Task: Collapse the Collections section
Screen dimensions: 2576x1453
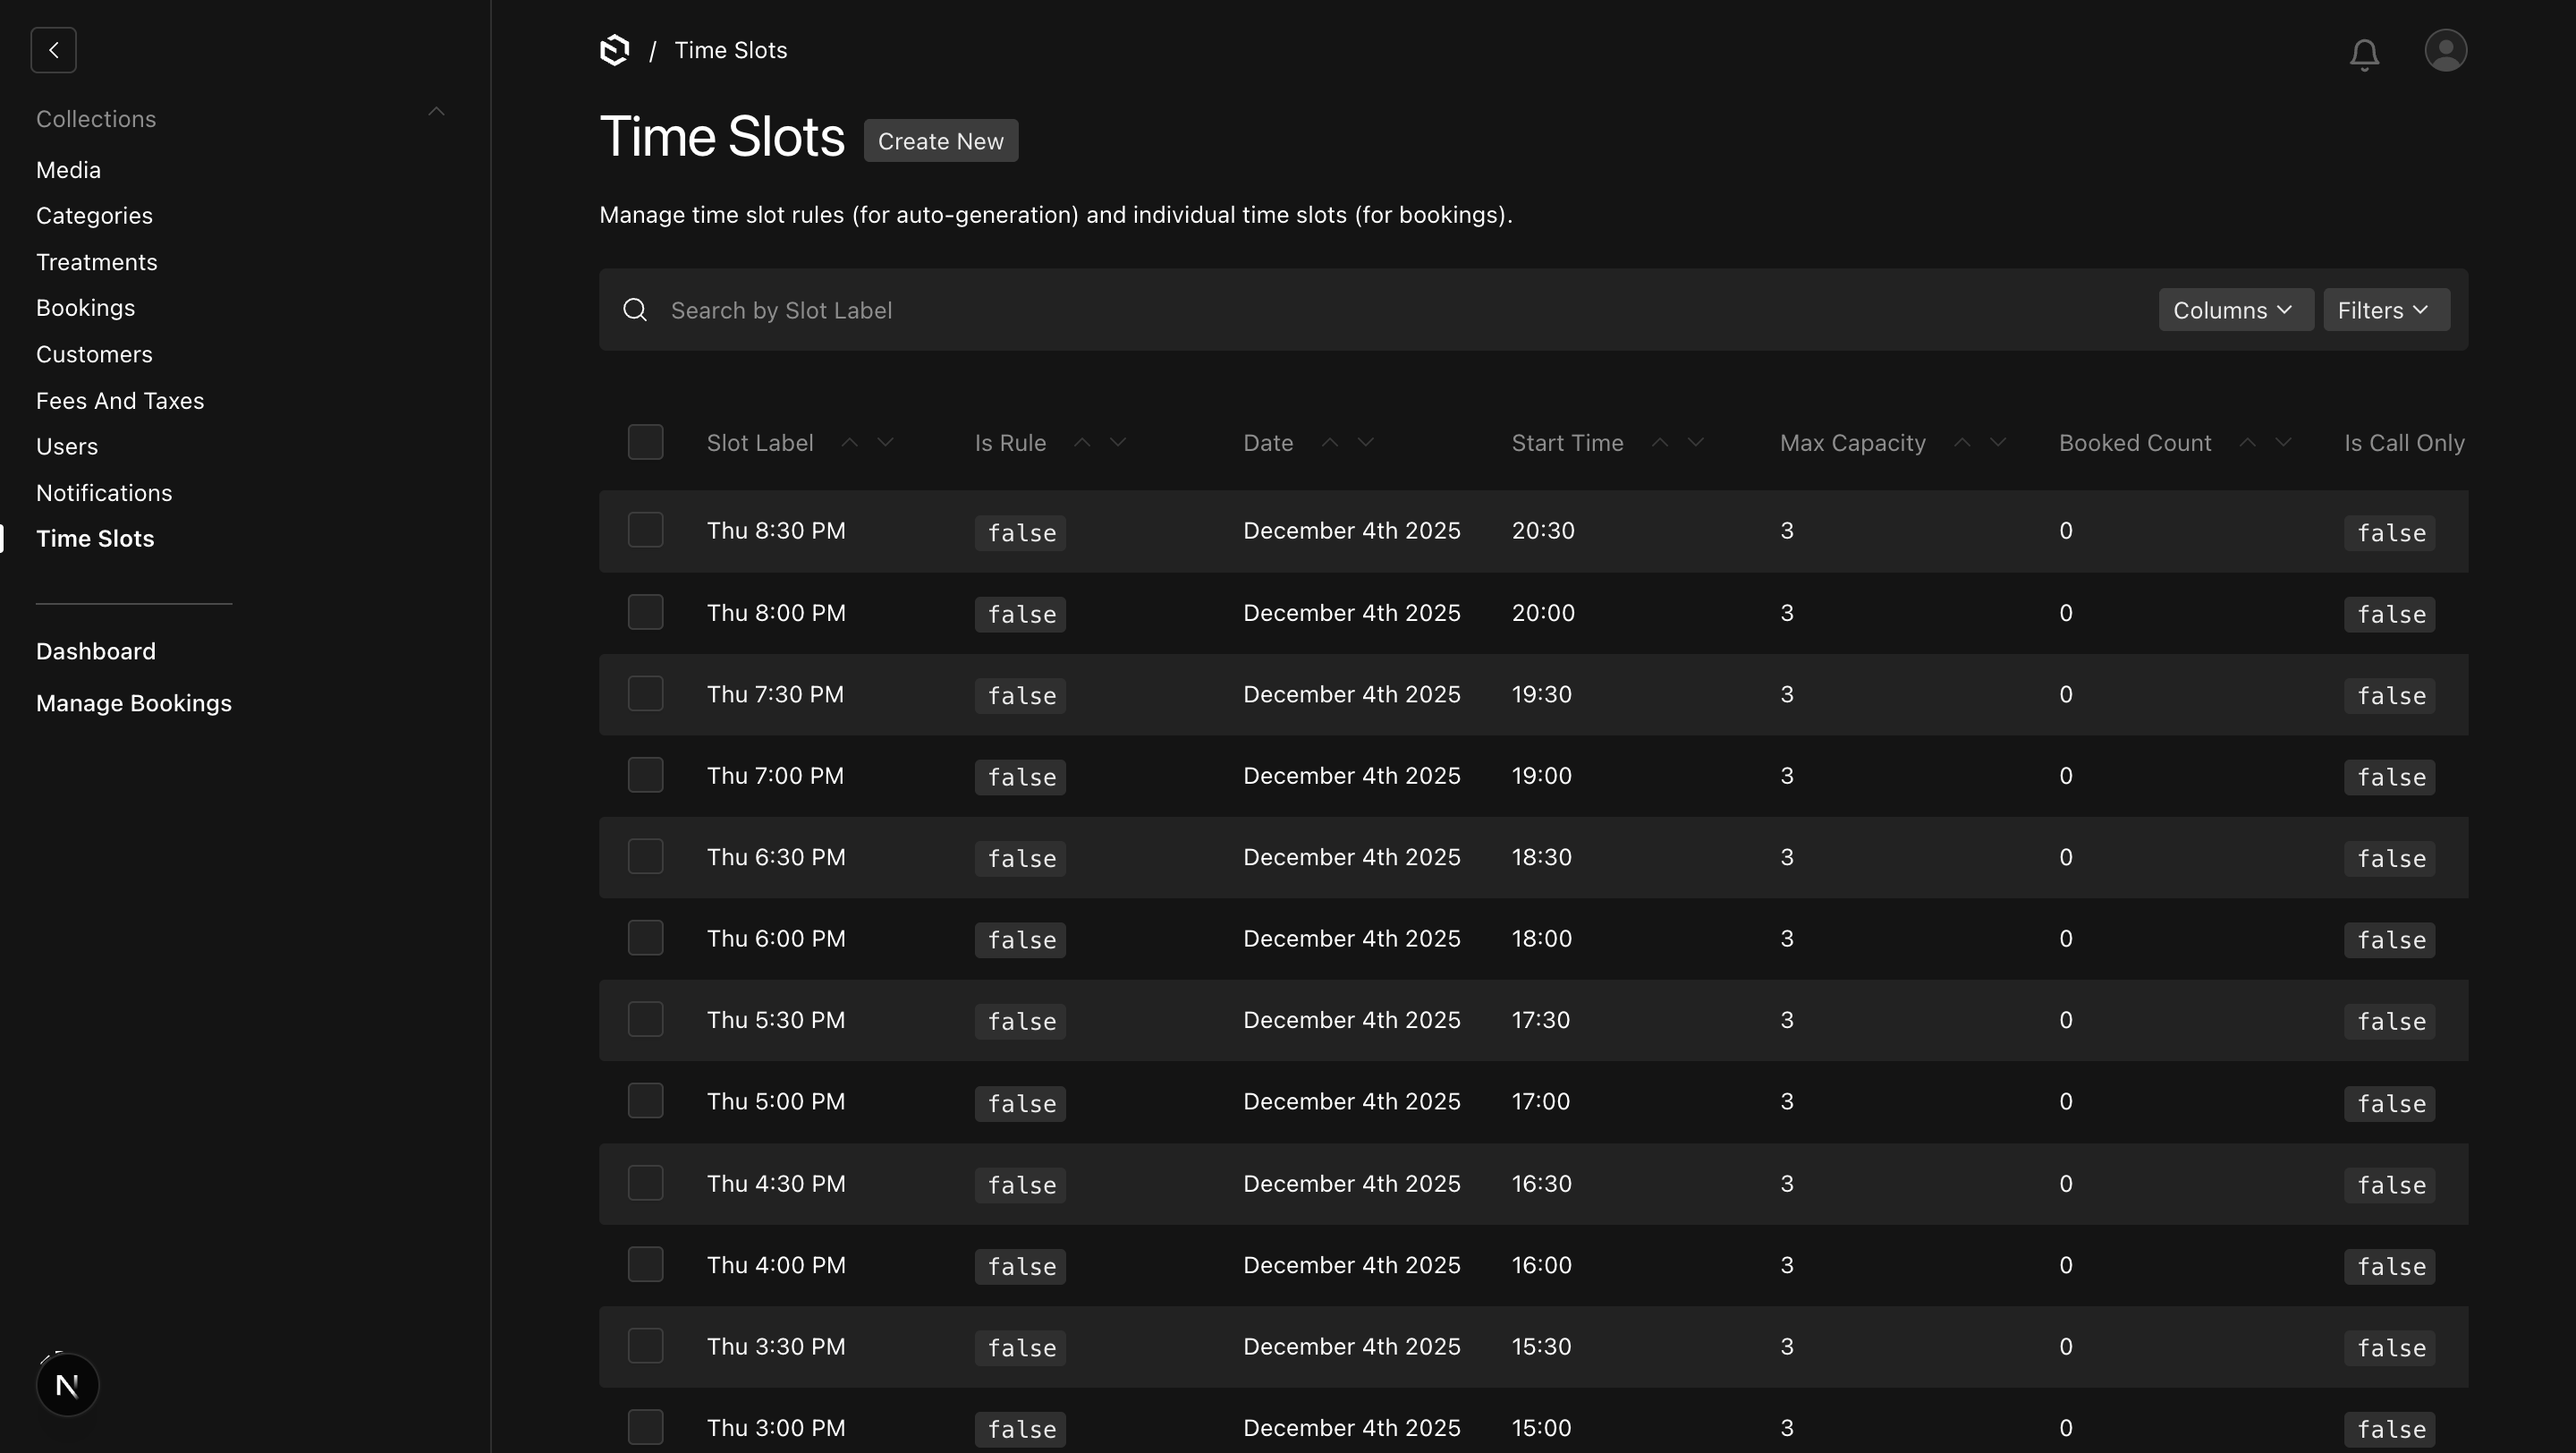Action: [x=437, y=111]
